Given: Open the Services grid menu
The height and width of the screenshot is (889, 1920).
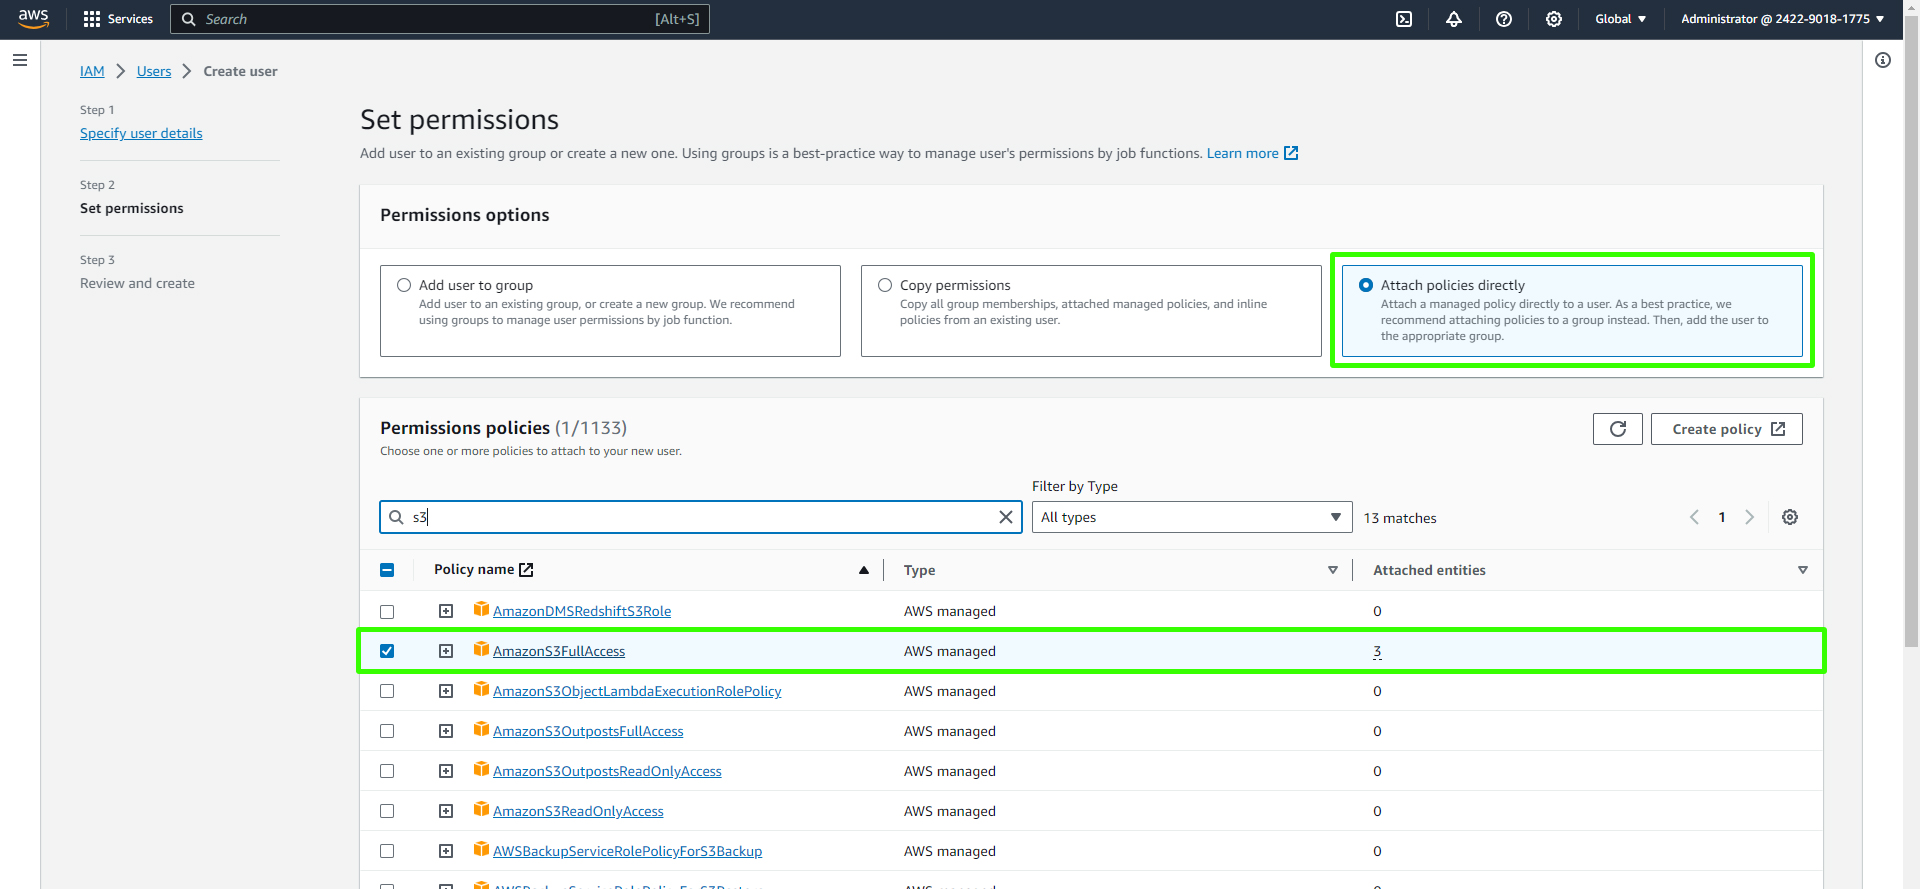Looking at the screenshot, I should [x=118, y=19].
